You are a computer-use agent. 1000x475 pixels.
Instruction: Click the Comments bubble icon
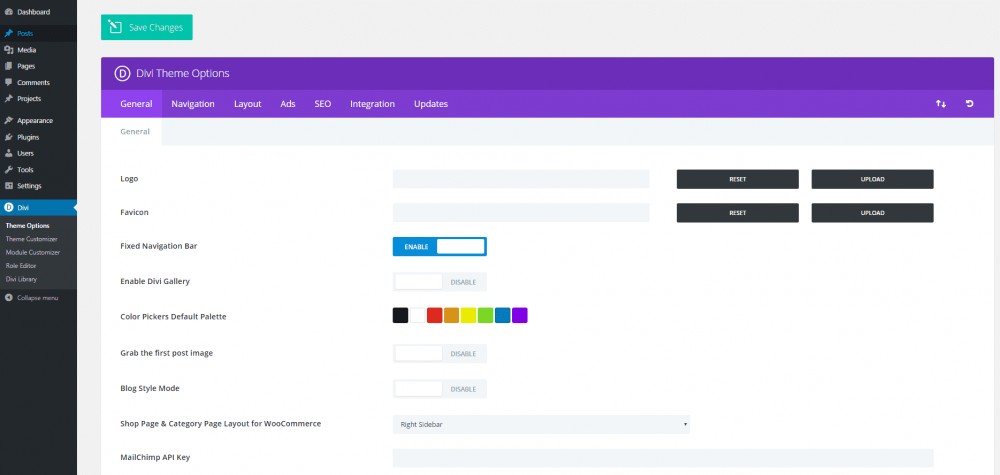[8, 82]
